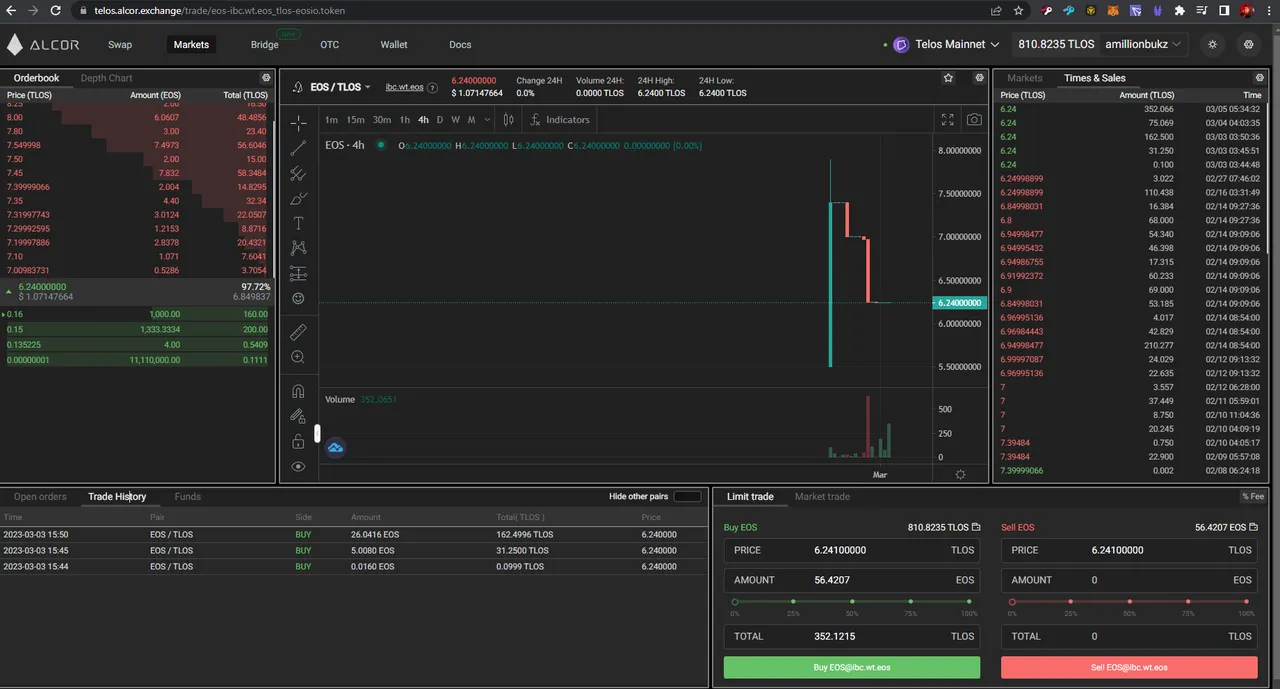This screenshot has width=1280, height=689.
Task: Set buy amount slider to 50%
Action: (x=852, y=602)
